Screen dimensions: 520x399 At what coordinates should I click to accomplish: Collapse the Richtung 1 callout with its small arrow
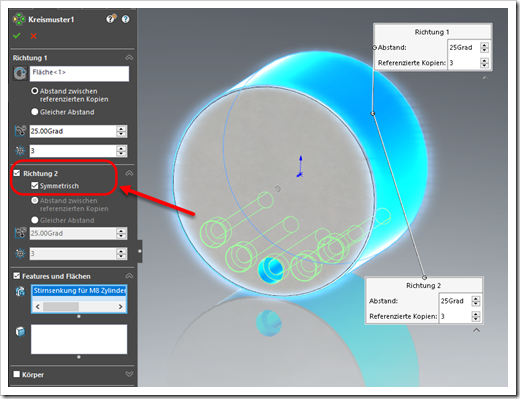pyautogui.click(x=485, y=78)
